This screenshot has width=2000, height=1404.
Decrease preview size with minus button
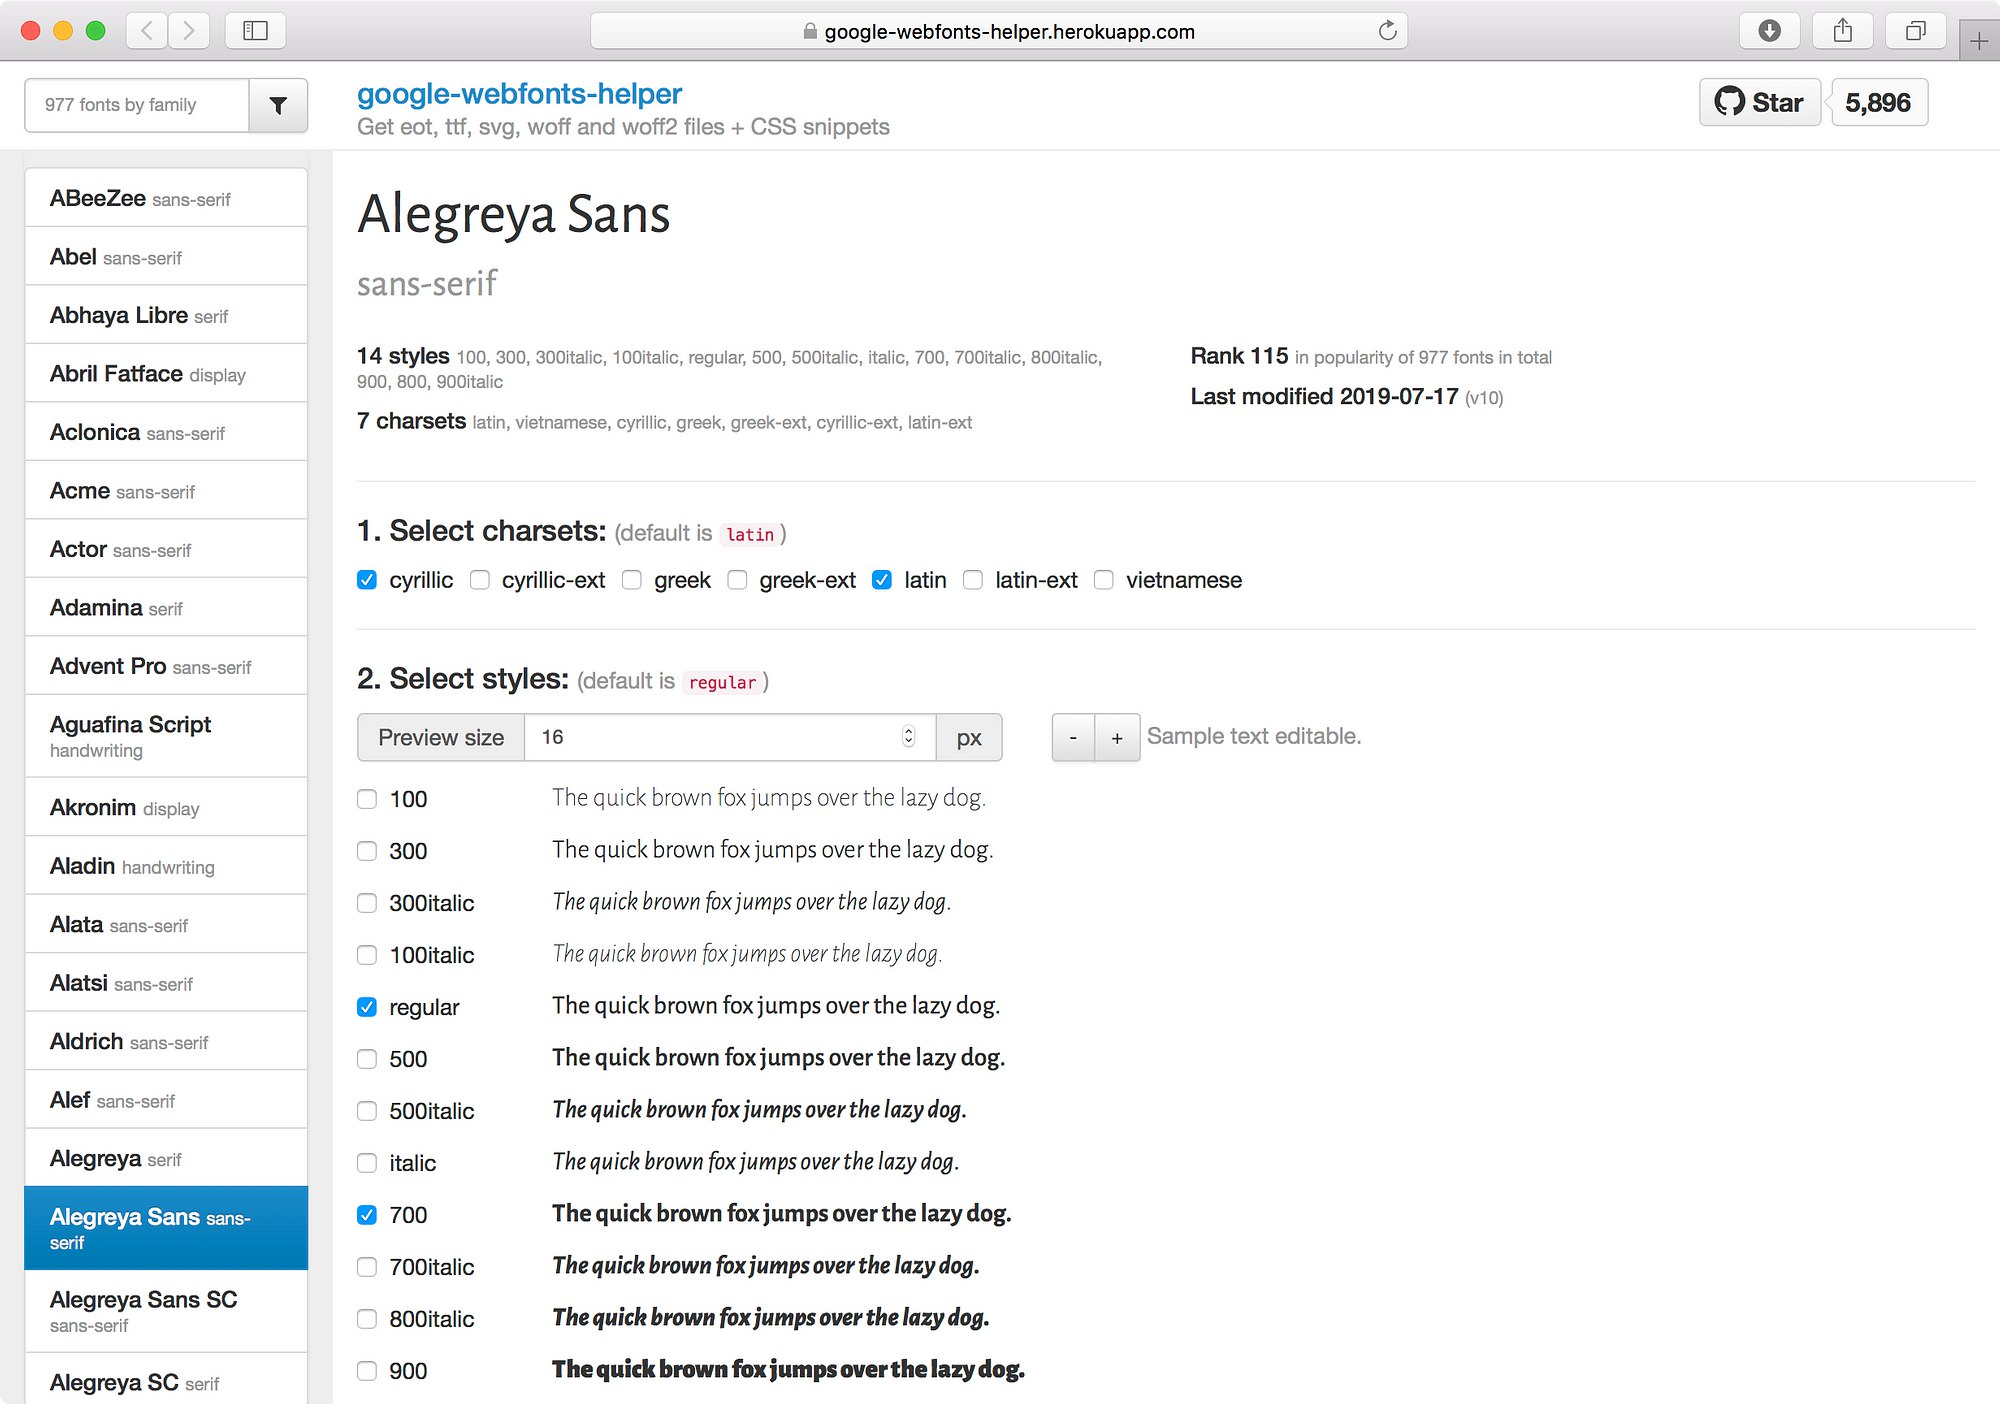click(1073, 737)
